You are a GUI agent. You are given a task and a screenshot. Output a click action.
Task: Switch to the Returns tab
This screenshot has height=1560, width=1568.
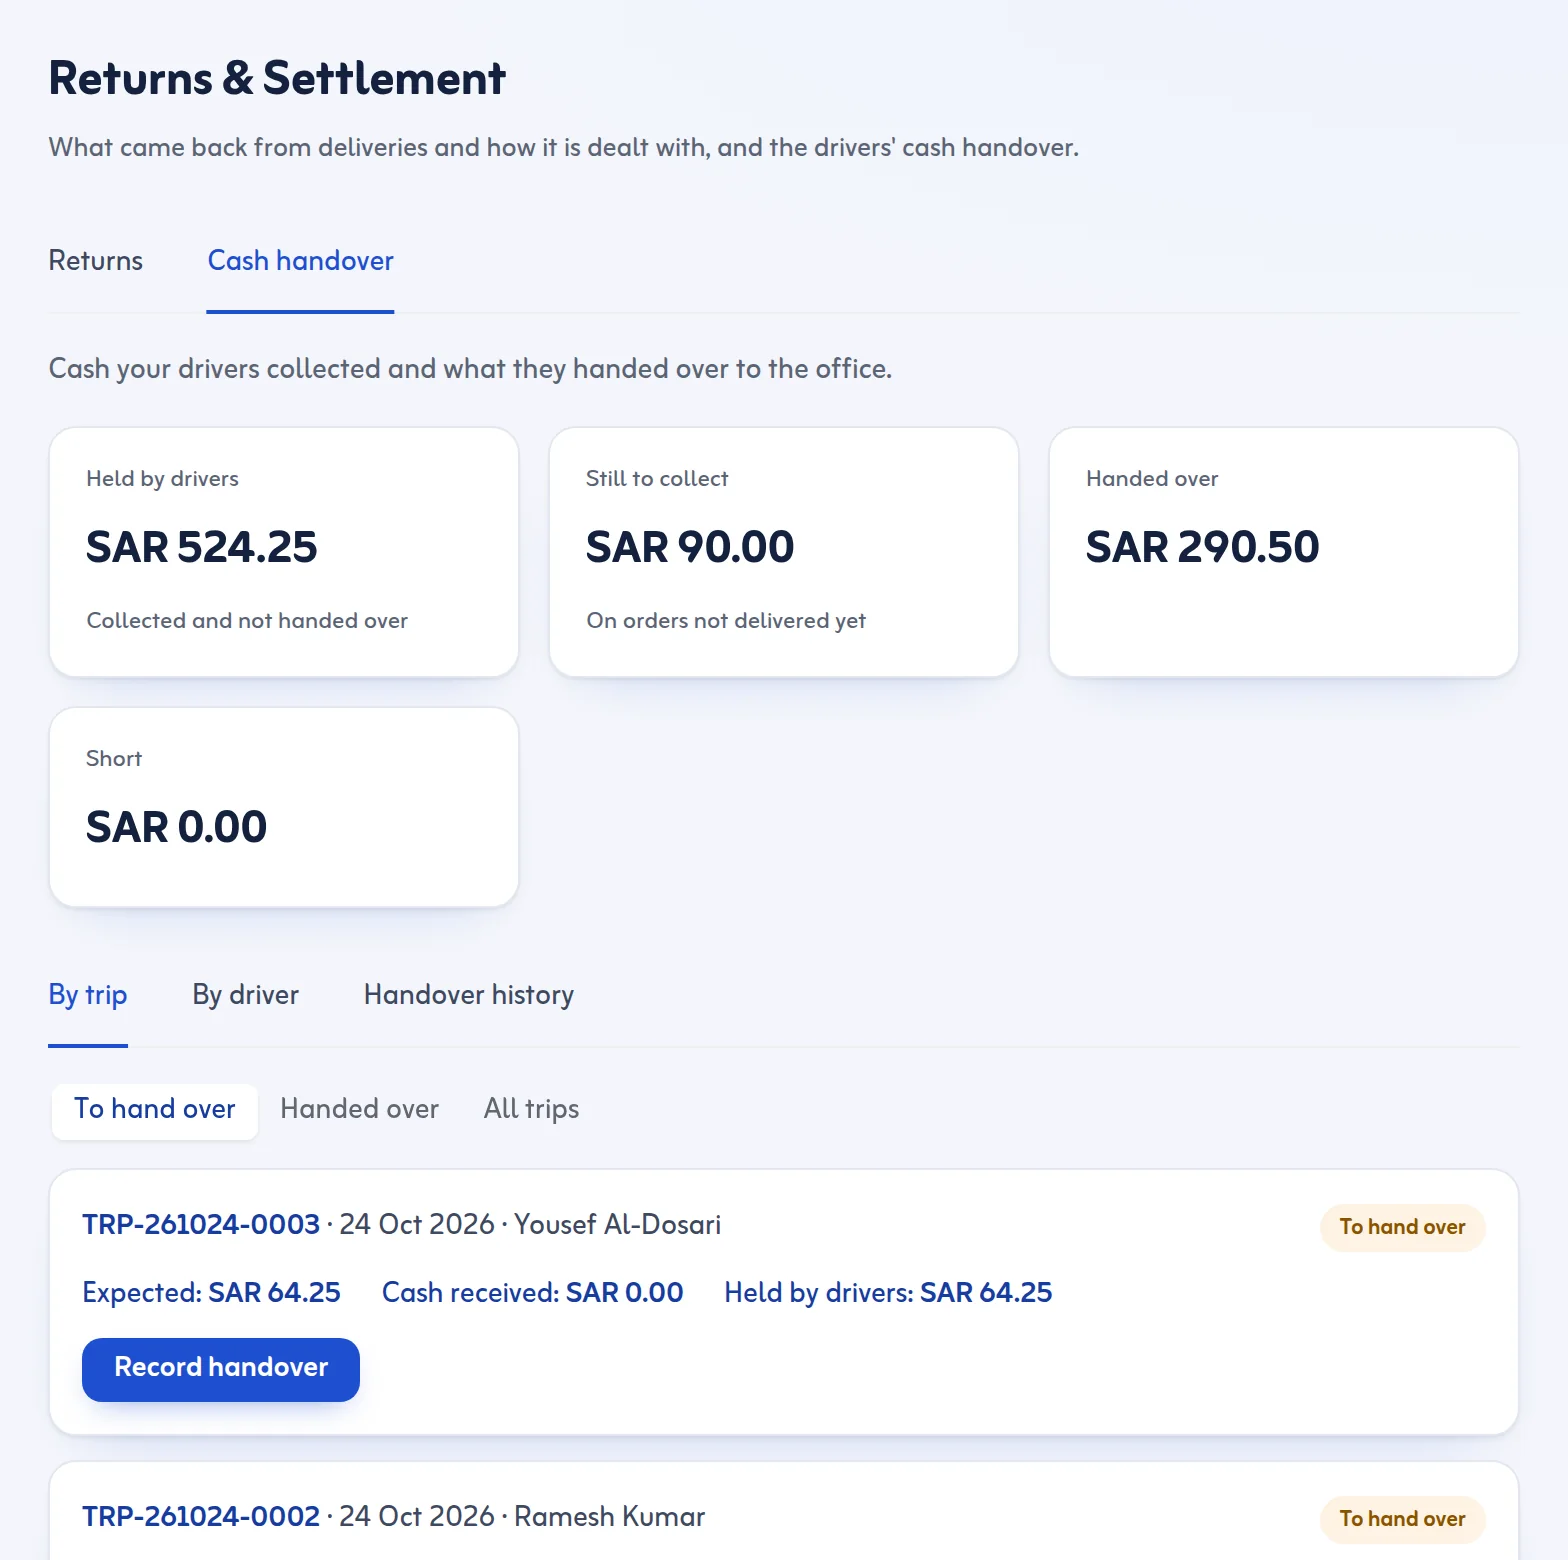[96, 261]
